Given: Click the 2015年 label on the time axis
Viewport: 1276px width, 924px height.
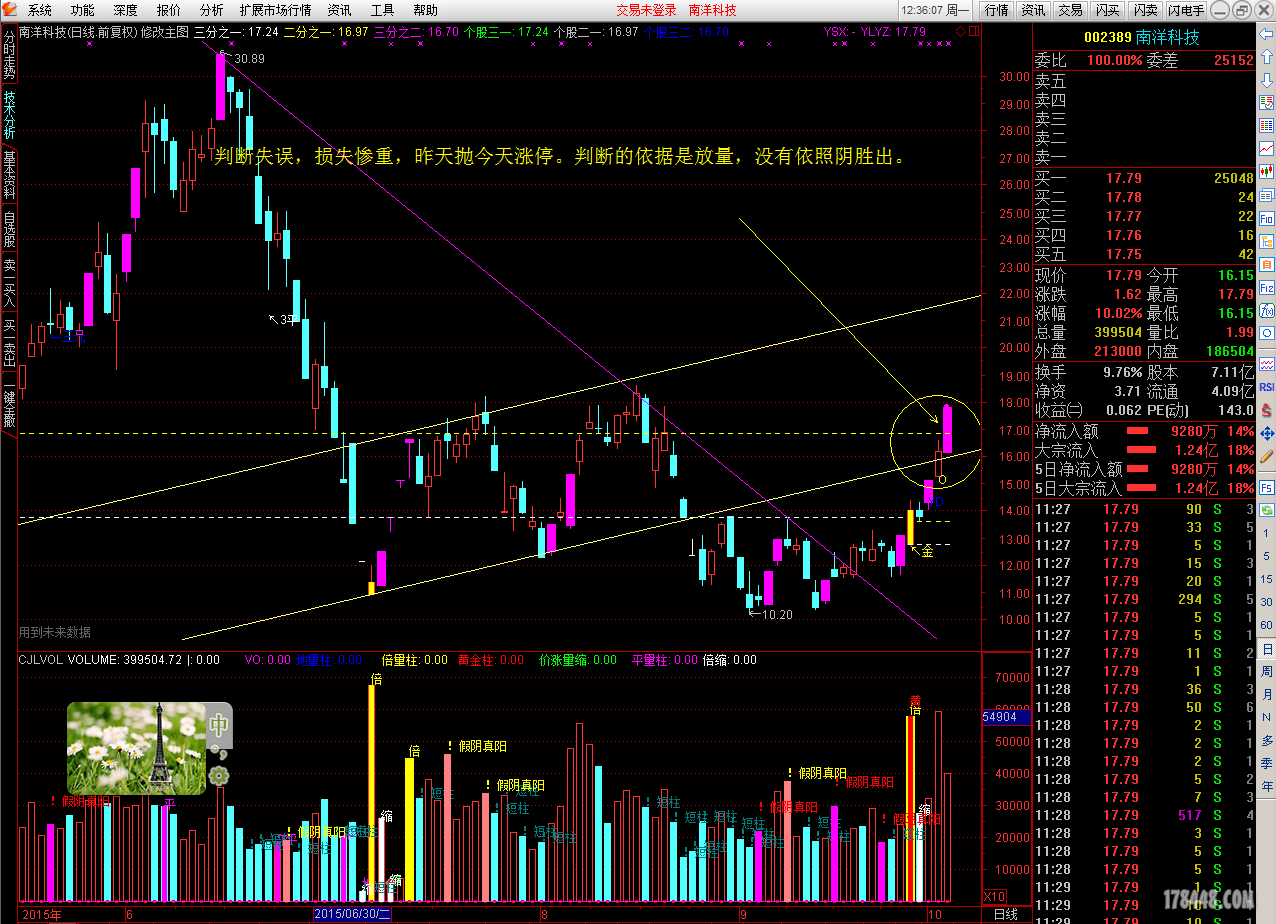Looking at the screenshot, I should pos(41,914).
